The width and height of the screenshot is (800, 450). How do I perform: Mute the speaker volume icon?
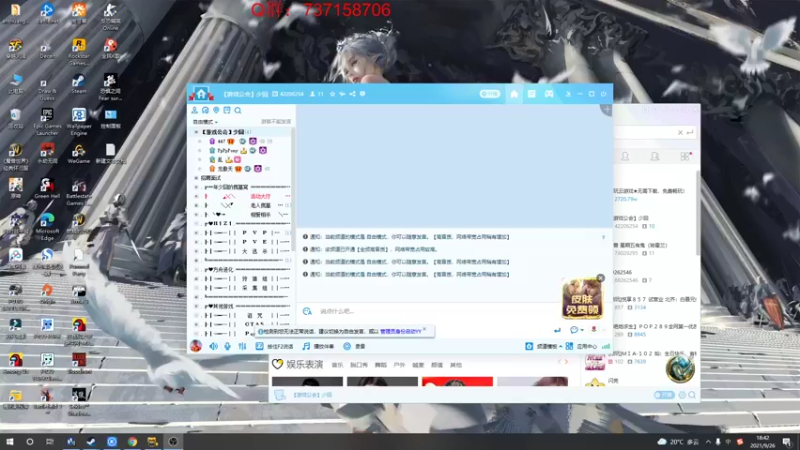213,346
